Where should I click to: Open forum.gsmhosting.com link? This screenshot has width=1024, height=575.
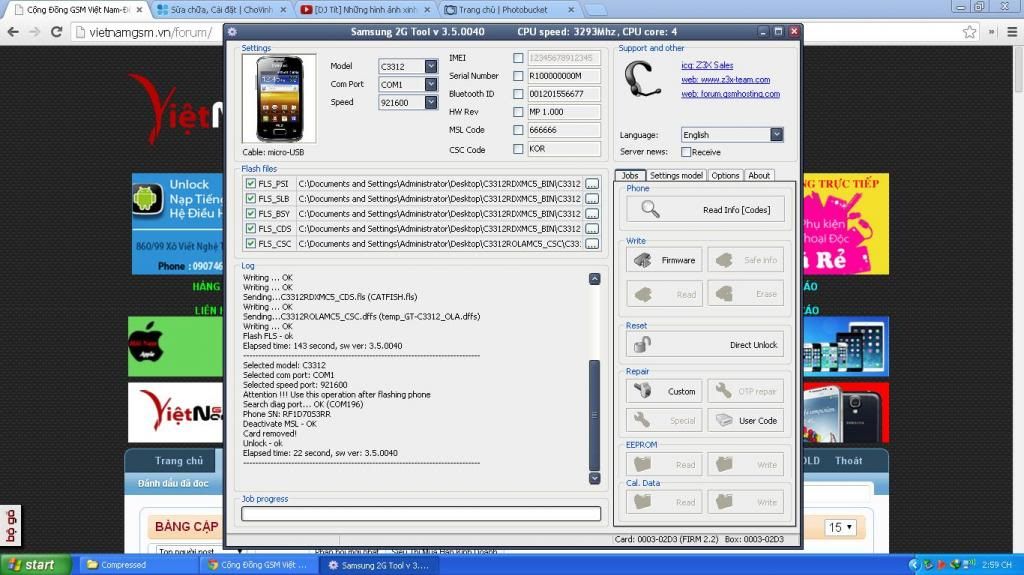[730, 94]
